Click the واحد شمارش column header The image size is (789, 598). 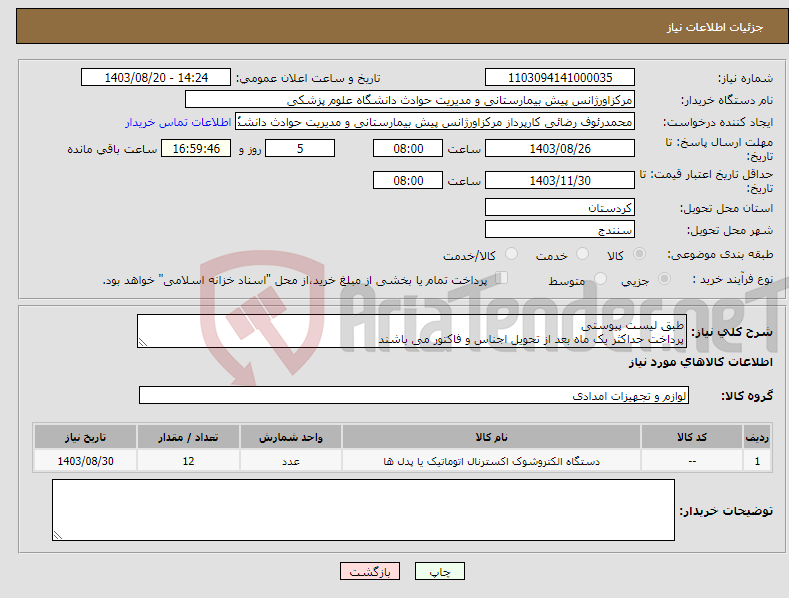[291, 437]
